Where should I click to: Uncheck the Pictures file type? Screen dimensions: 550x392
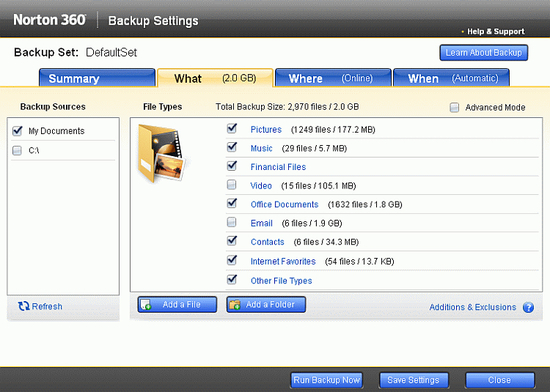click(x=232, y=129)
